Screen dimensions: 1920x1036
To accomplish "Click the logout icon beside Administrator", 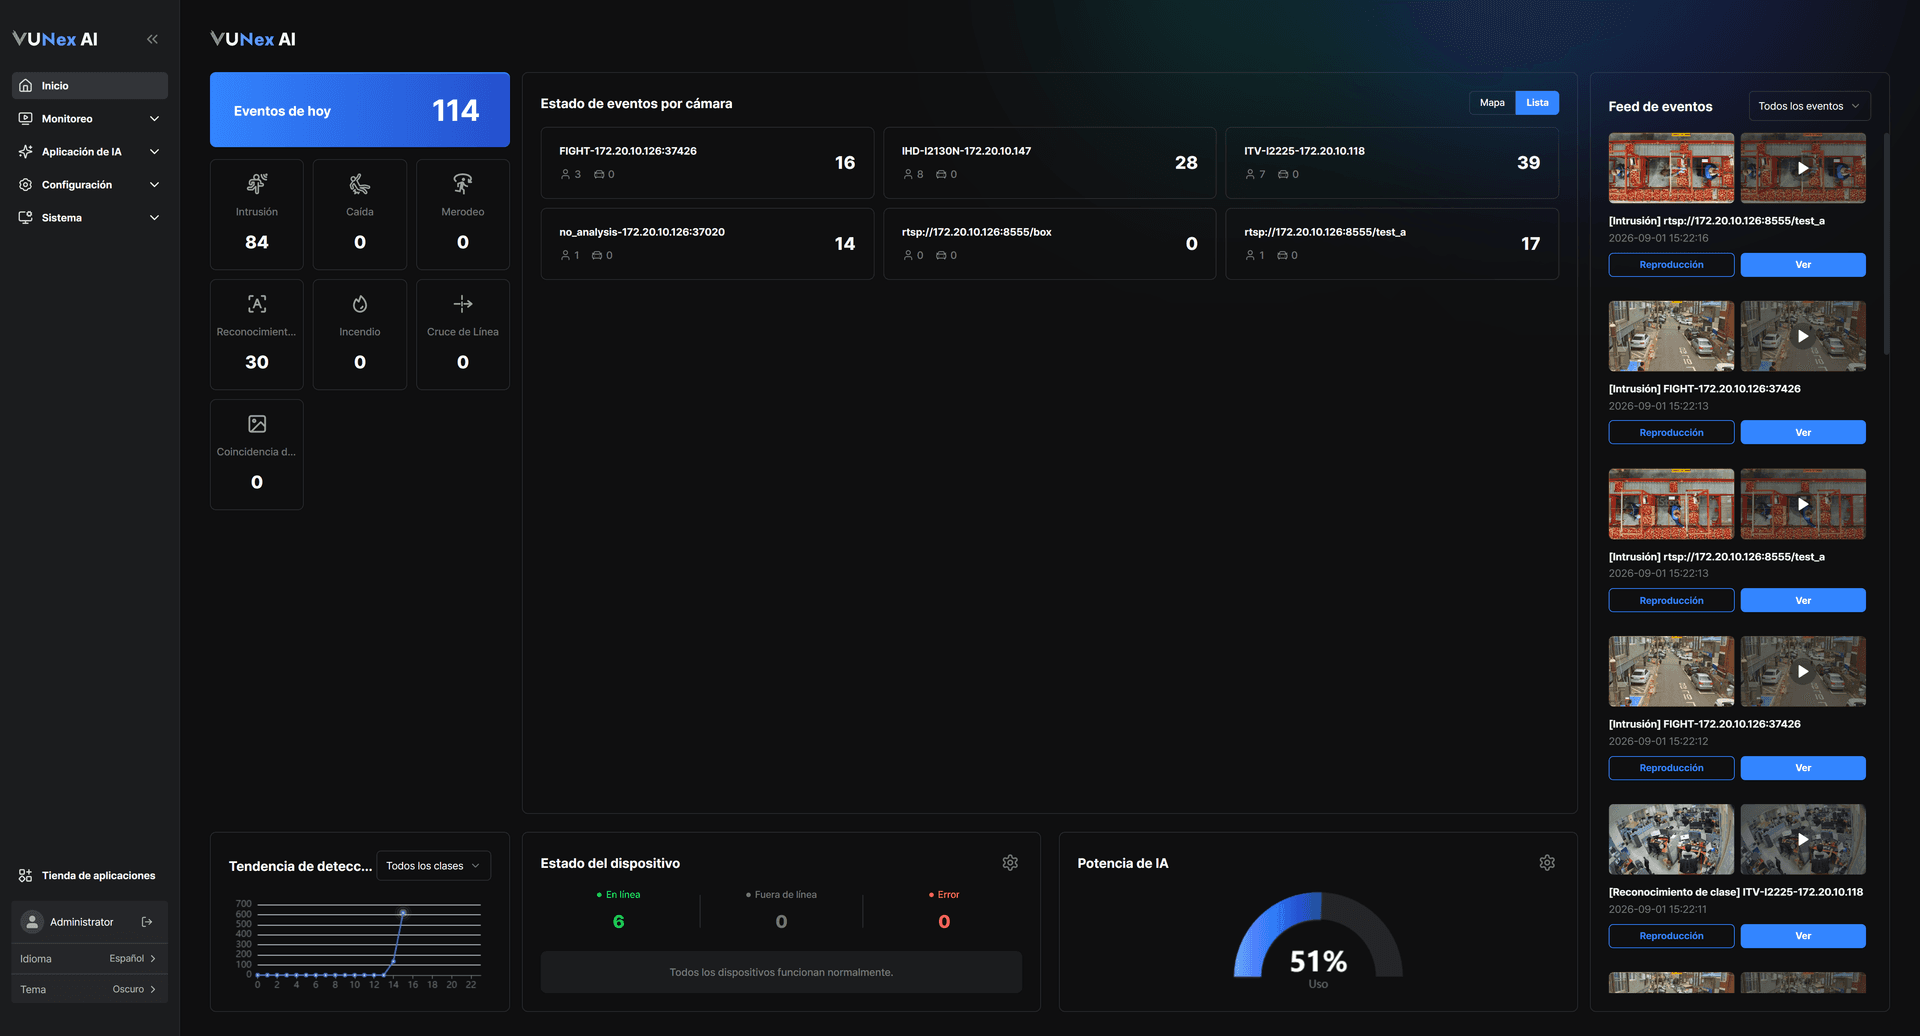I will click(147, 922).
